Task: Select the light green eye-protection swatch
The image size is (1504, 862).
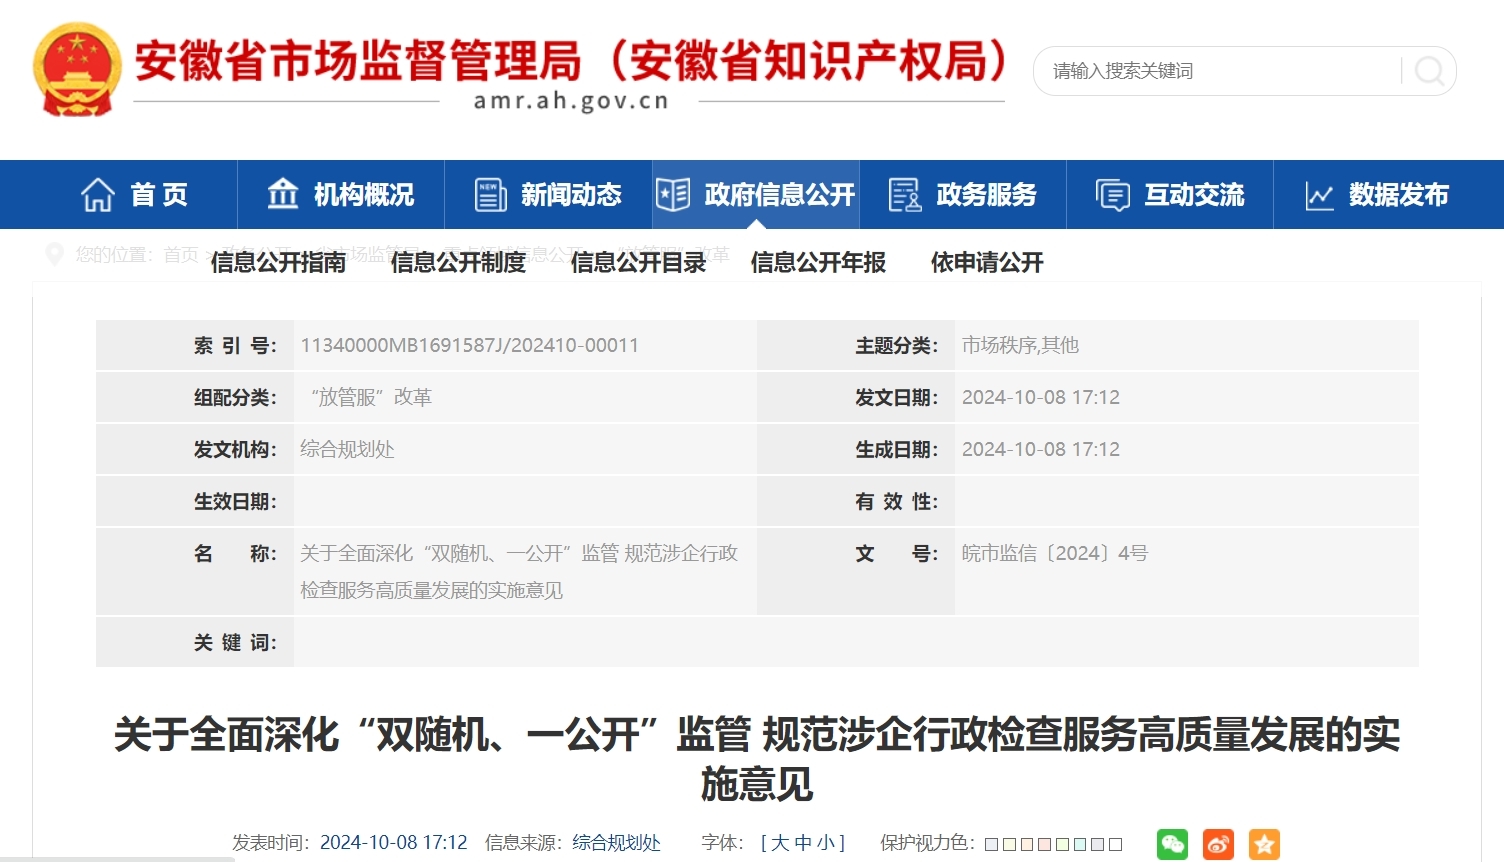Action: (x=1063, y=844)
